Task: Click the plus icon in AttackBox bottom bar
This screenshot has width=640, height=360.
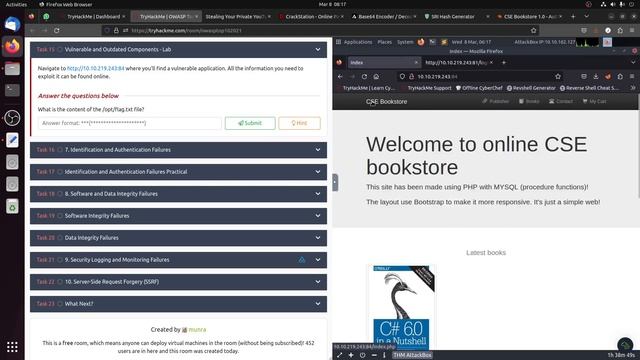Action: [351, 355]
